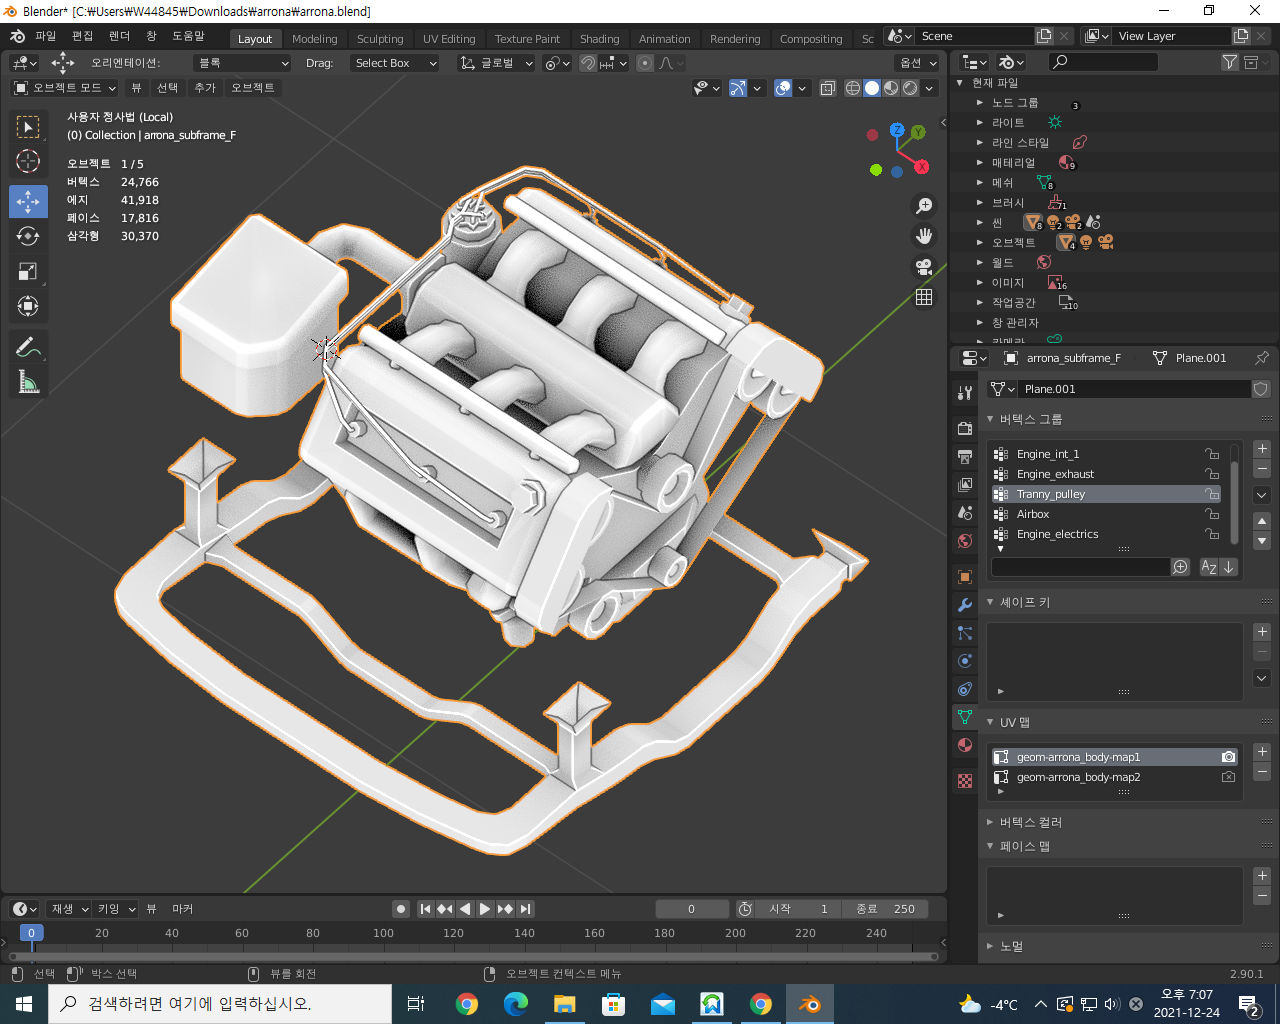Open the Texture properties checker tab
The width and height of the screenshot is (1280, 1024).
(964, 781)
